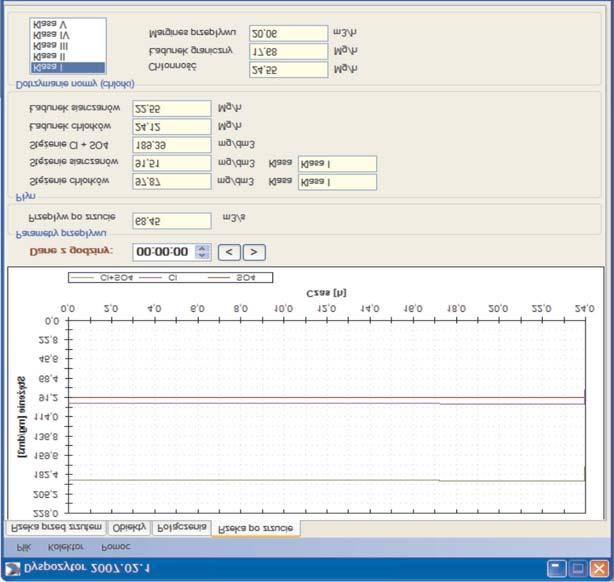Click the Stężenie Cl + SO4 field 189,39
Image resolution: width=614 pixels, height=582 pixels.
172,145
